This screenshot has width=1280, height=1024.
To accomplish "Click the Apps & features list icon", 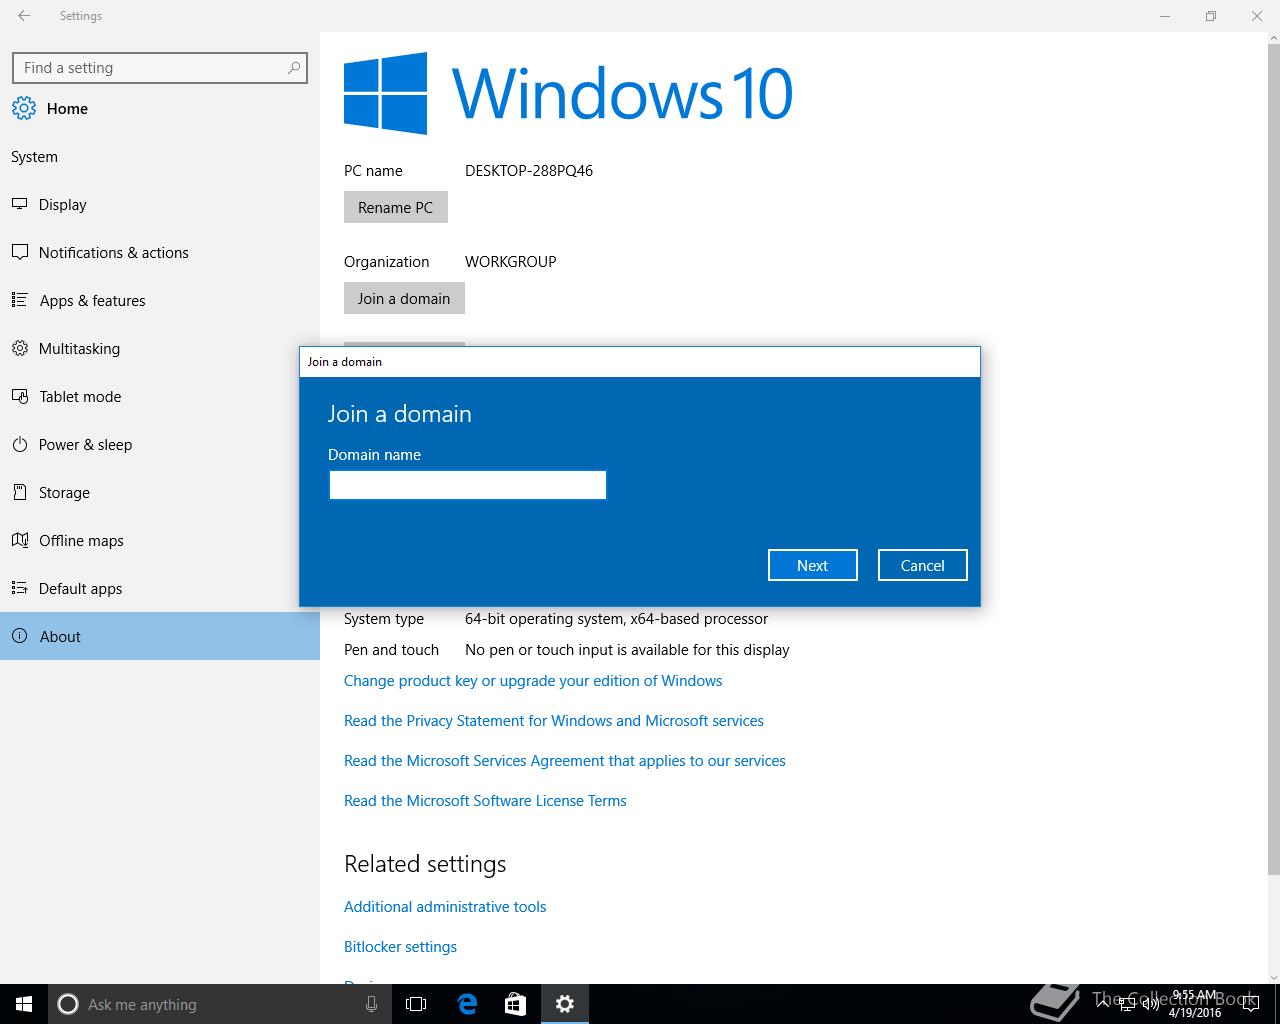I will click(x=20, y=300).
